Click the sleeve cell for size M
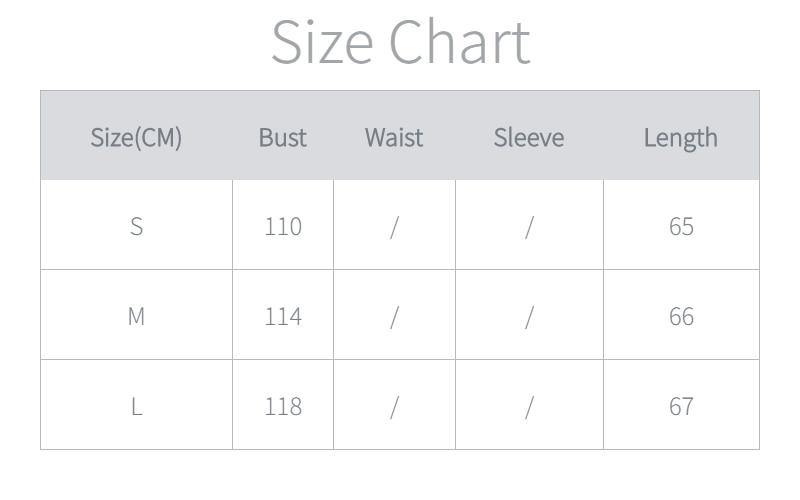 coord(529,316)
